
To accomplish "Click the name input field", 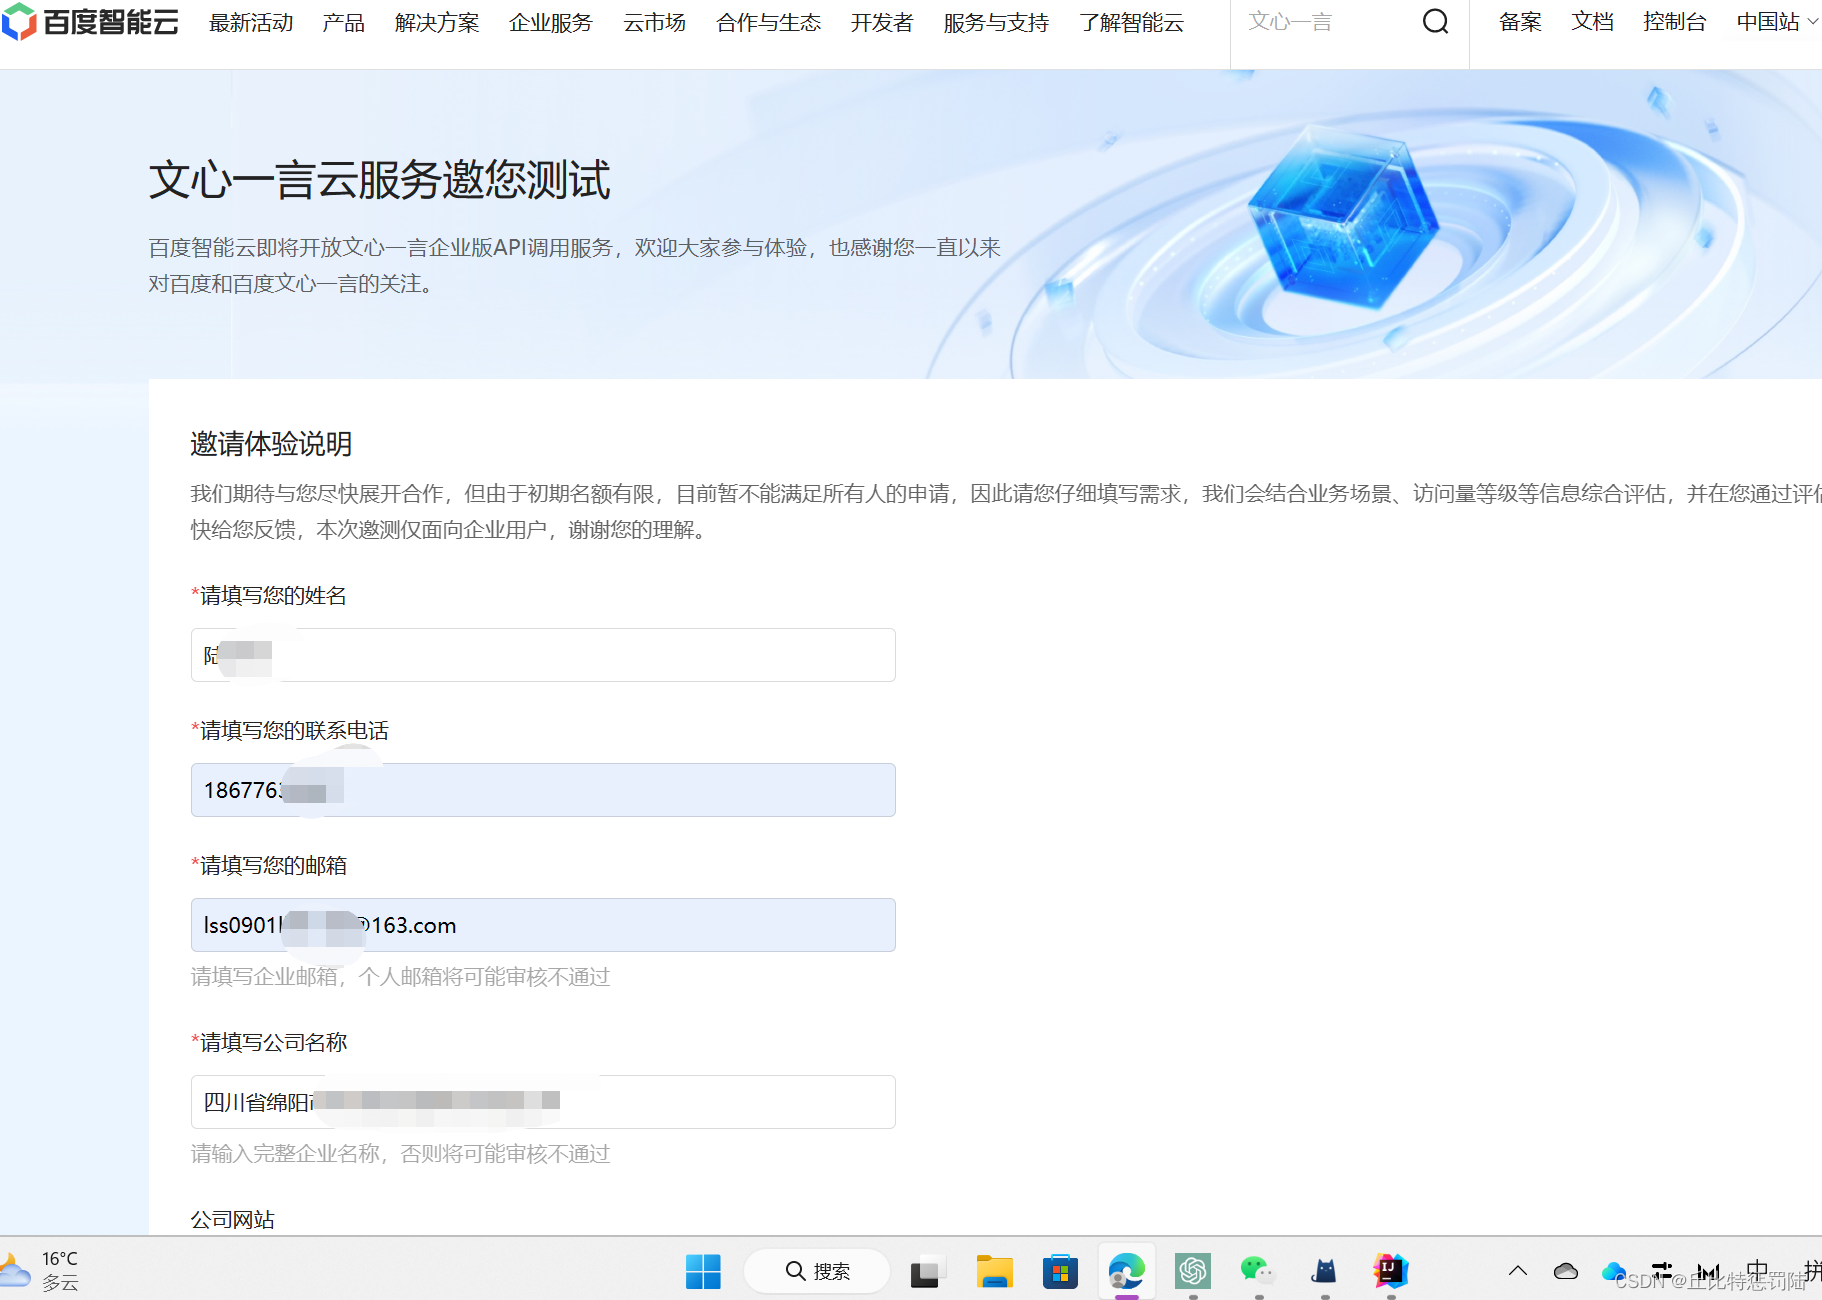I will [x=543, y=655].
